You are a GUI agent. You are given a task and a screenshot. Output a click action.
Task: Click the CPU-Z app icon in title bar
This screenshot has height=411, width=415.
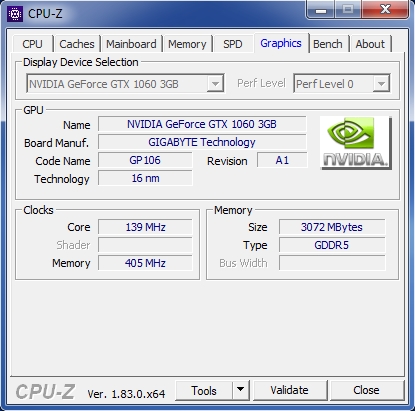pos(15,14)
